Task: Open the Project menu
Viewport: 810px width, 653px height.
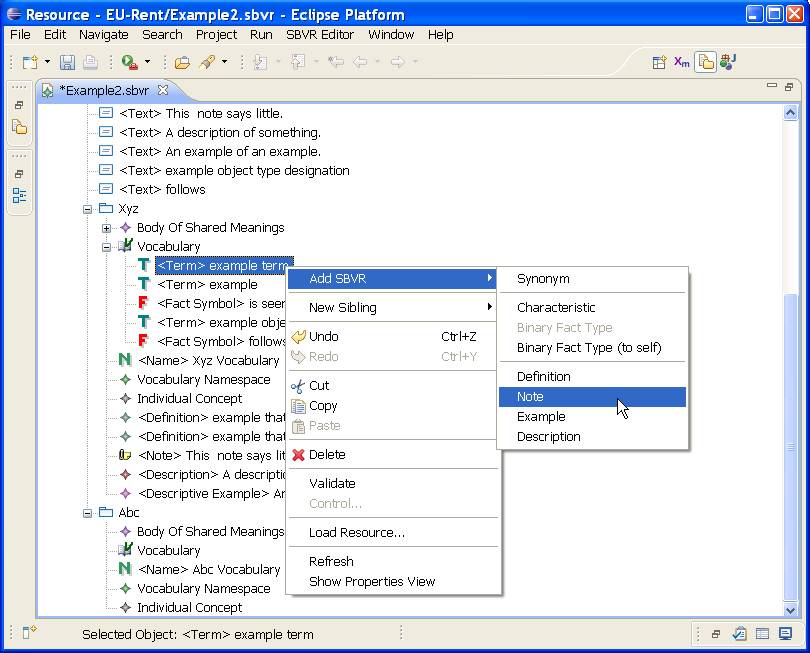Action: (216, 35)
